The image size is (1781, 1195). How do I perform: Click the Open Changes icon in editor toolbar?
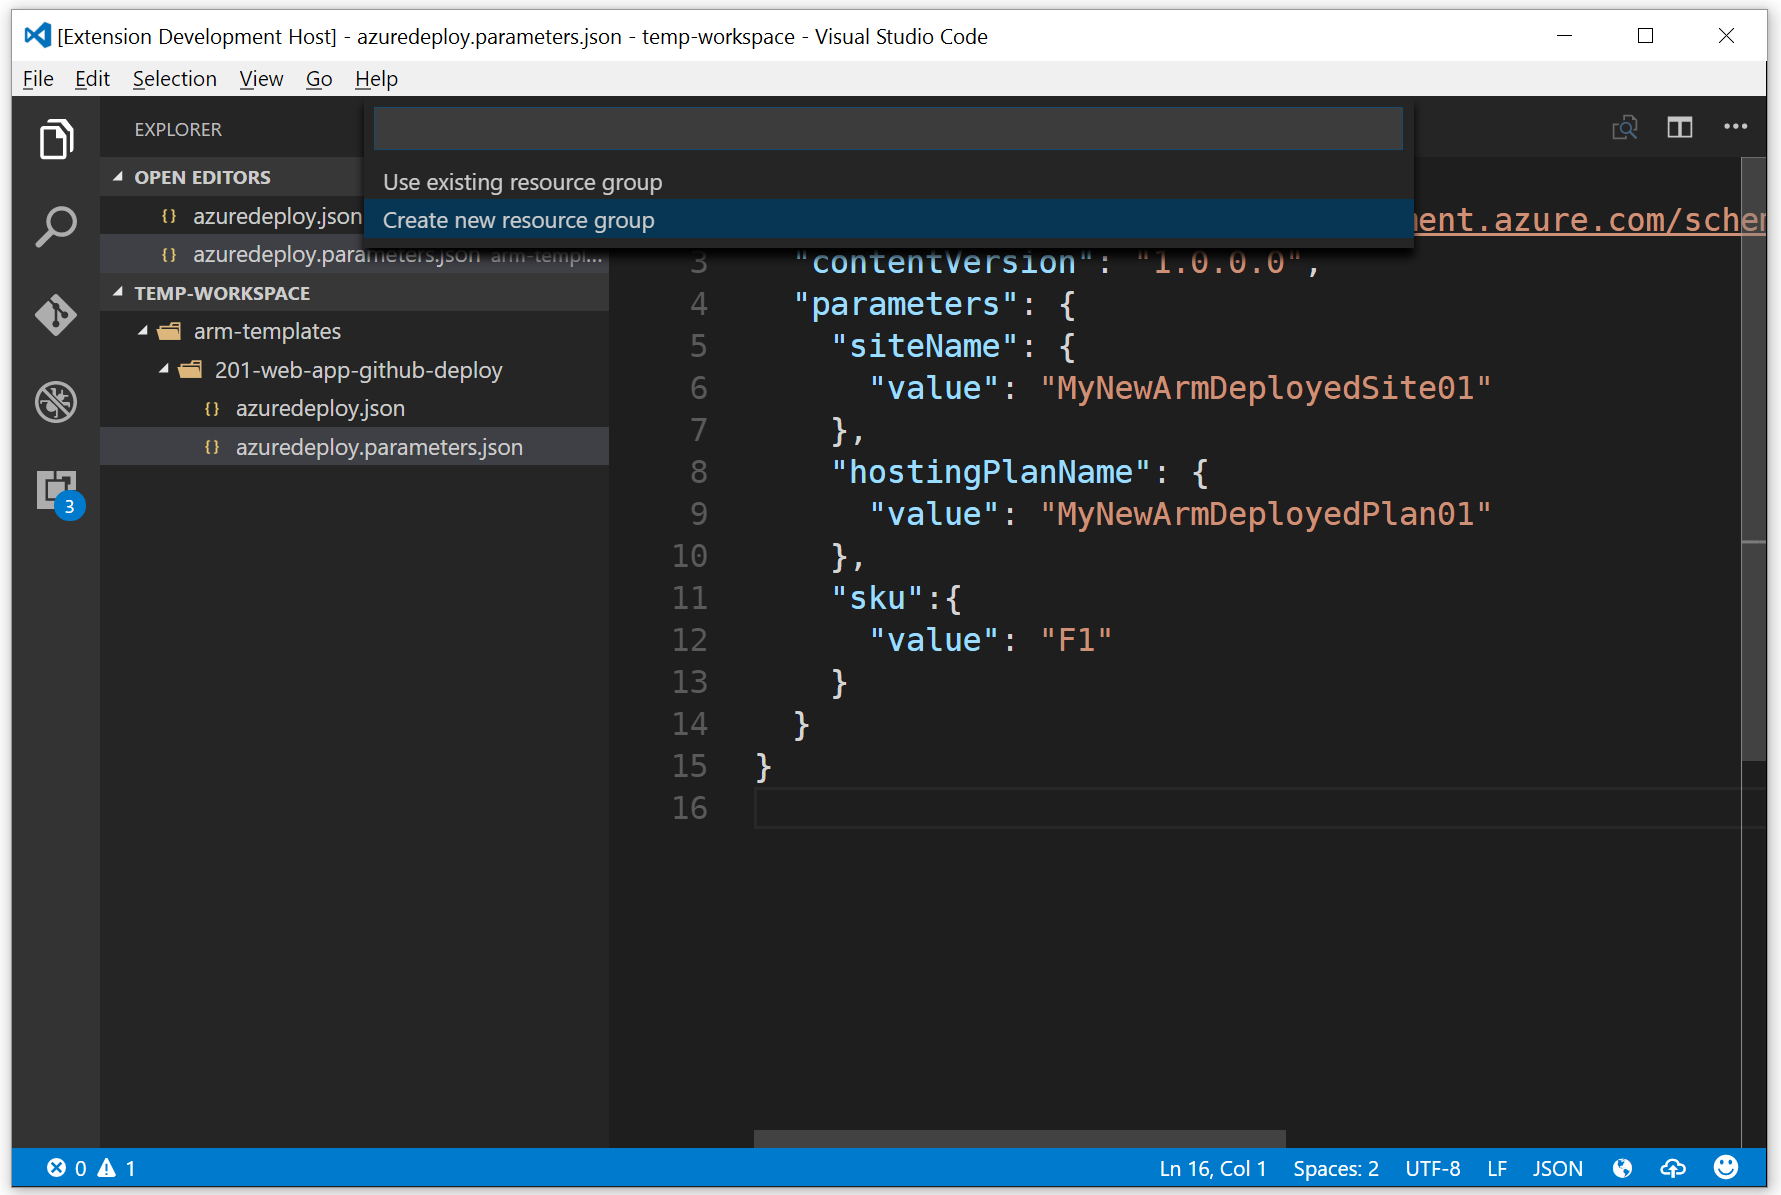coord(1625,127)
